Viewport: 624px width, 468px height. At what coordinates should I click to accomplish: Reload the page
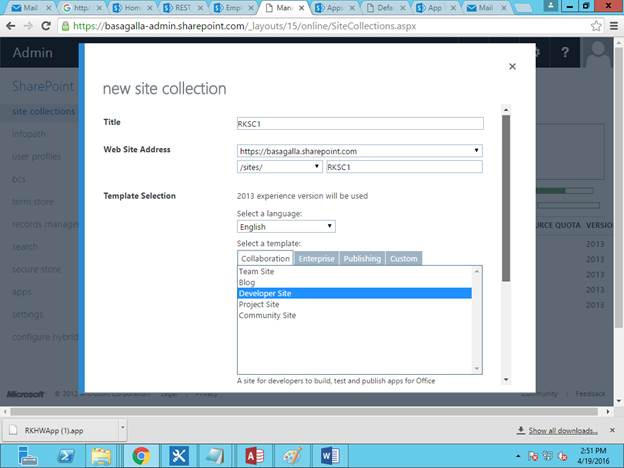point(46,26)
